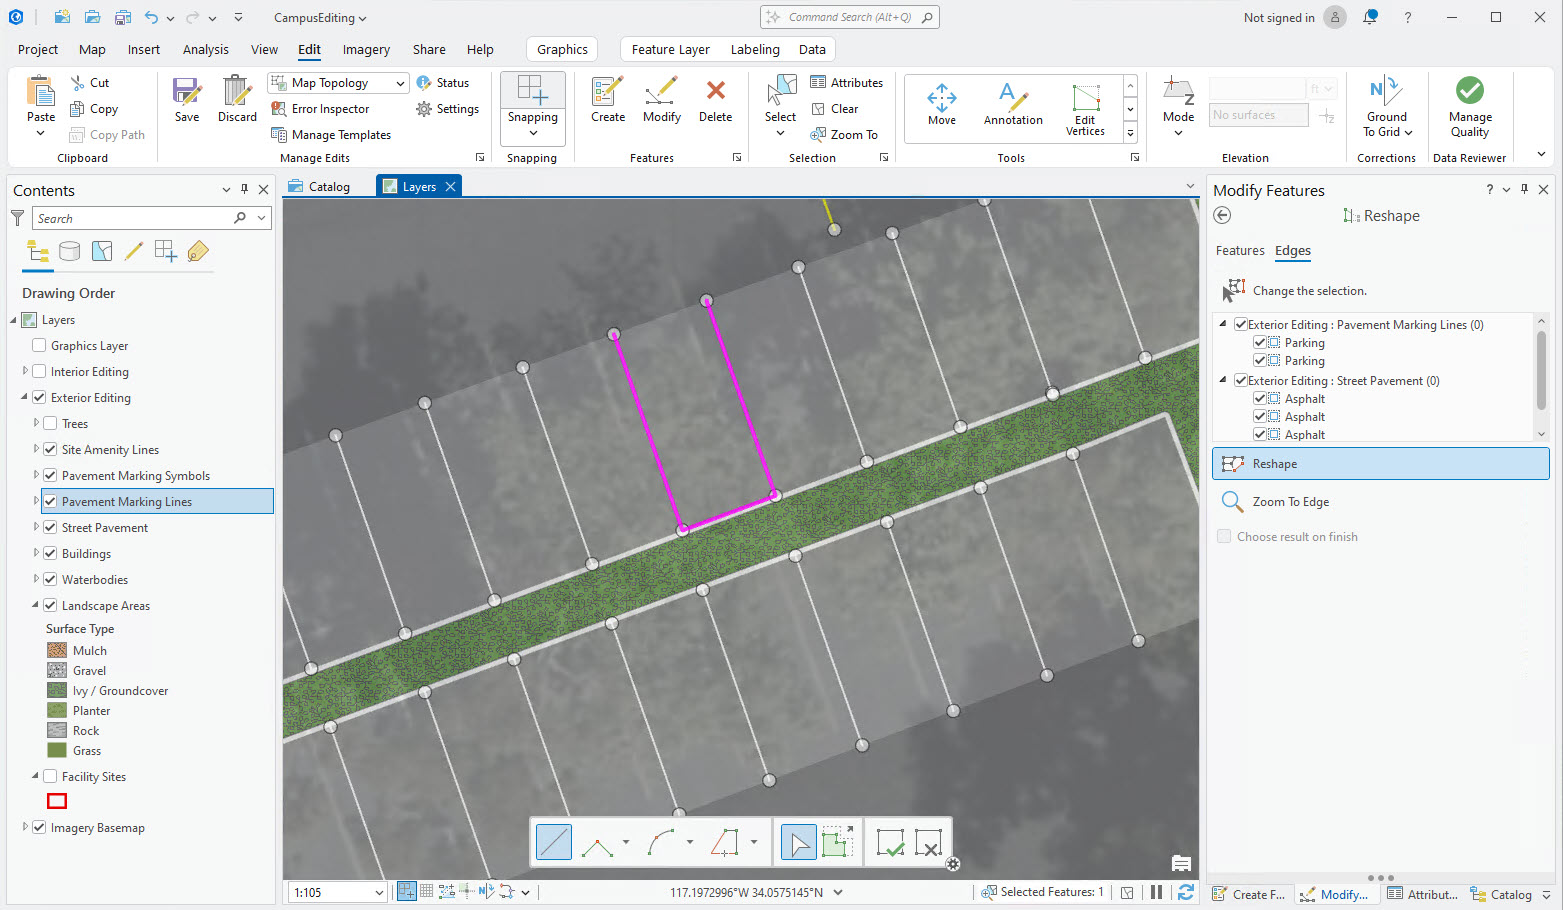Open the Labeling contextual tab
This screenshot has height=910, width=1563.
755,49
